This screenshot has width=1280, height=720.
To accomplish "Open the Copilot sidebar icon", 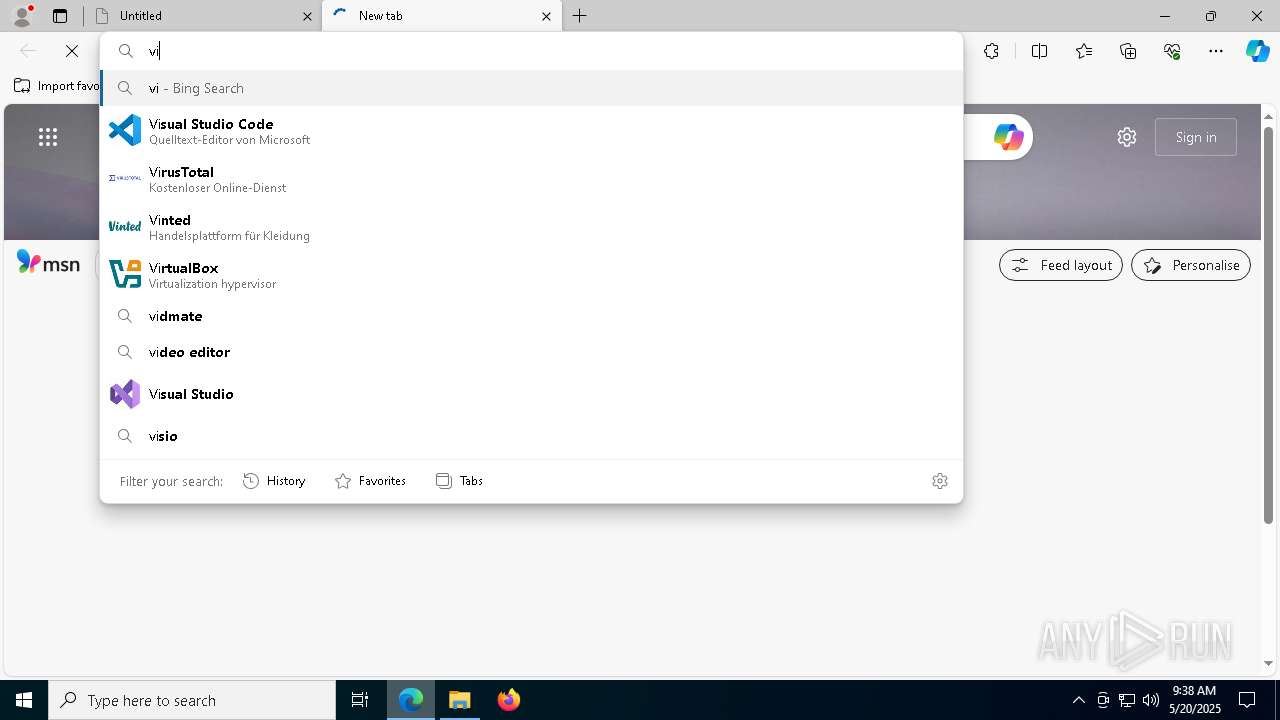I will point(1258,51).
